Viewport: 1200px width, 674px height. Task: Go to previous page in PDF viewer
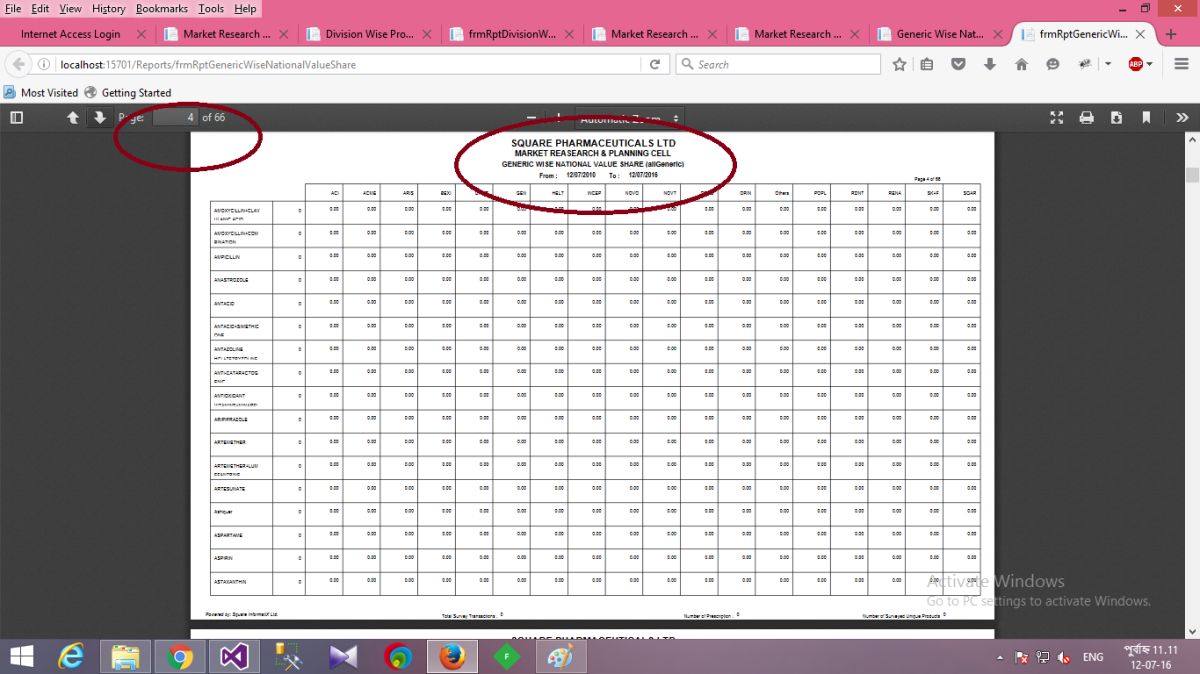point(73,118)
